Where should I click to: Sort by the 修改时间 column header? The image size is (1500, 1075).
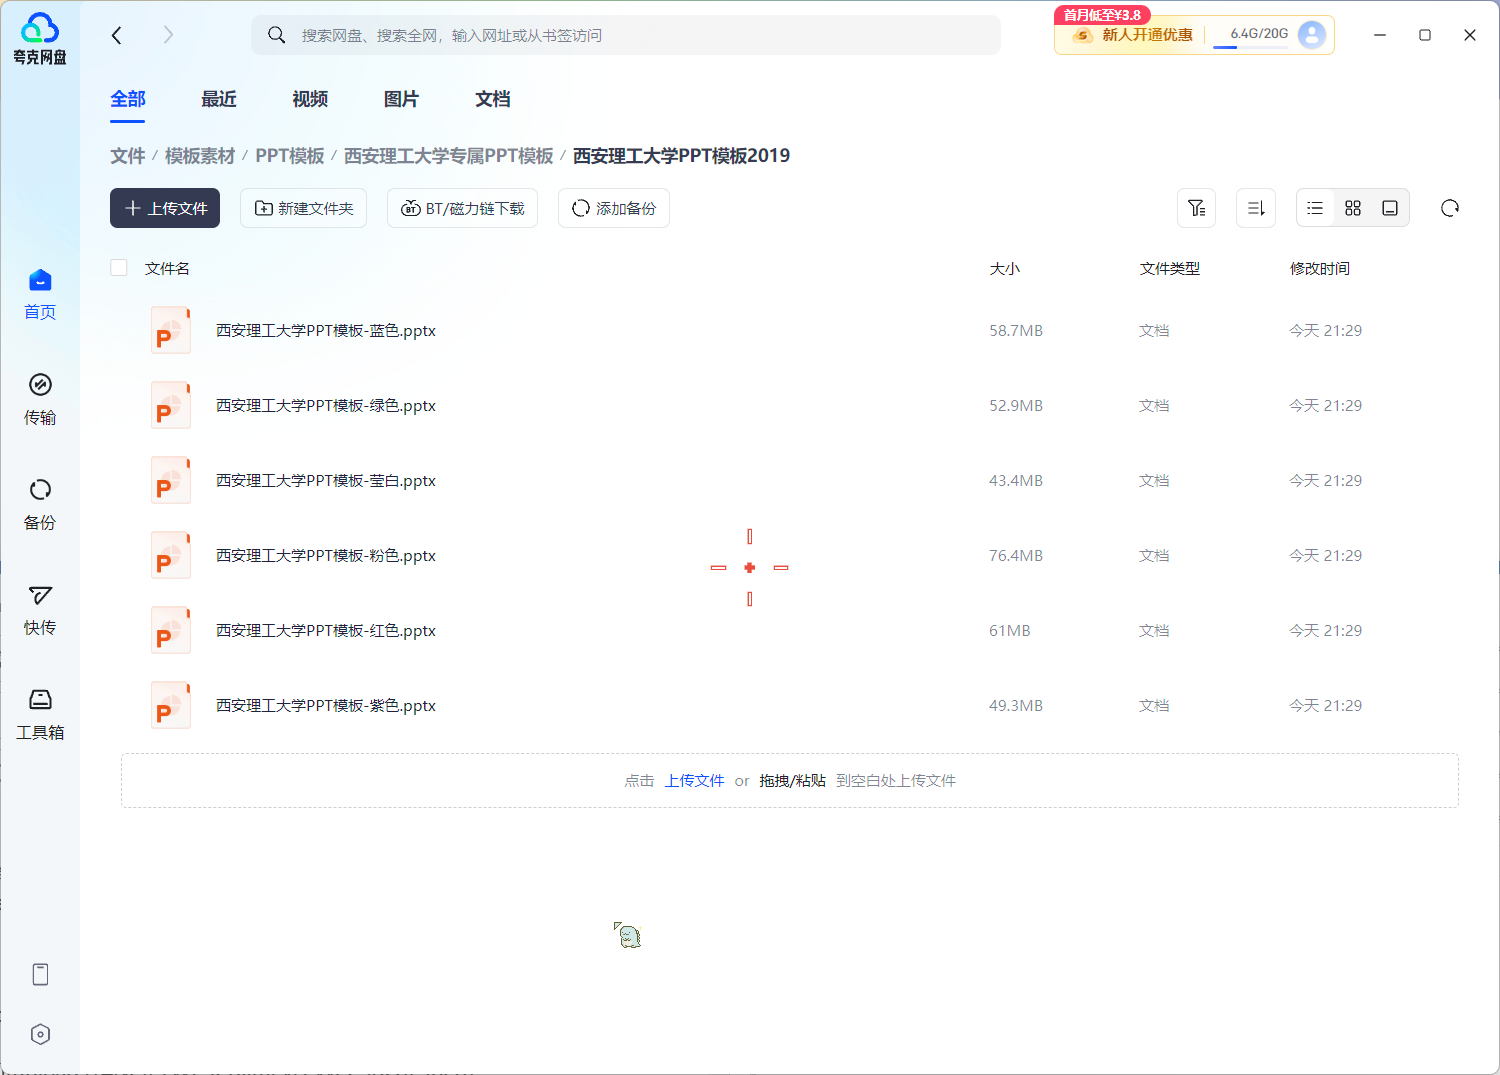coord(1320,268)
